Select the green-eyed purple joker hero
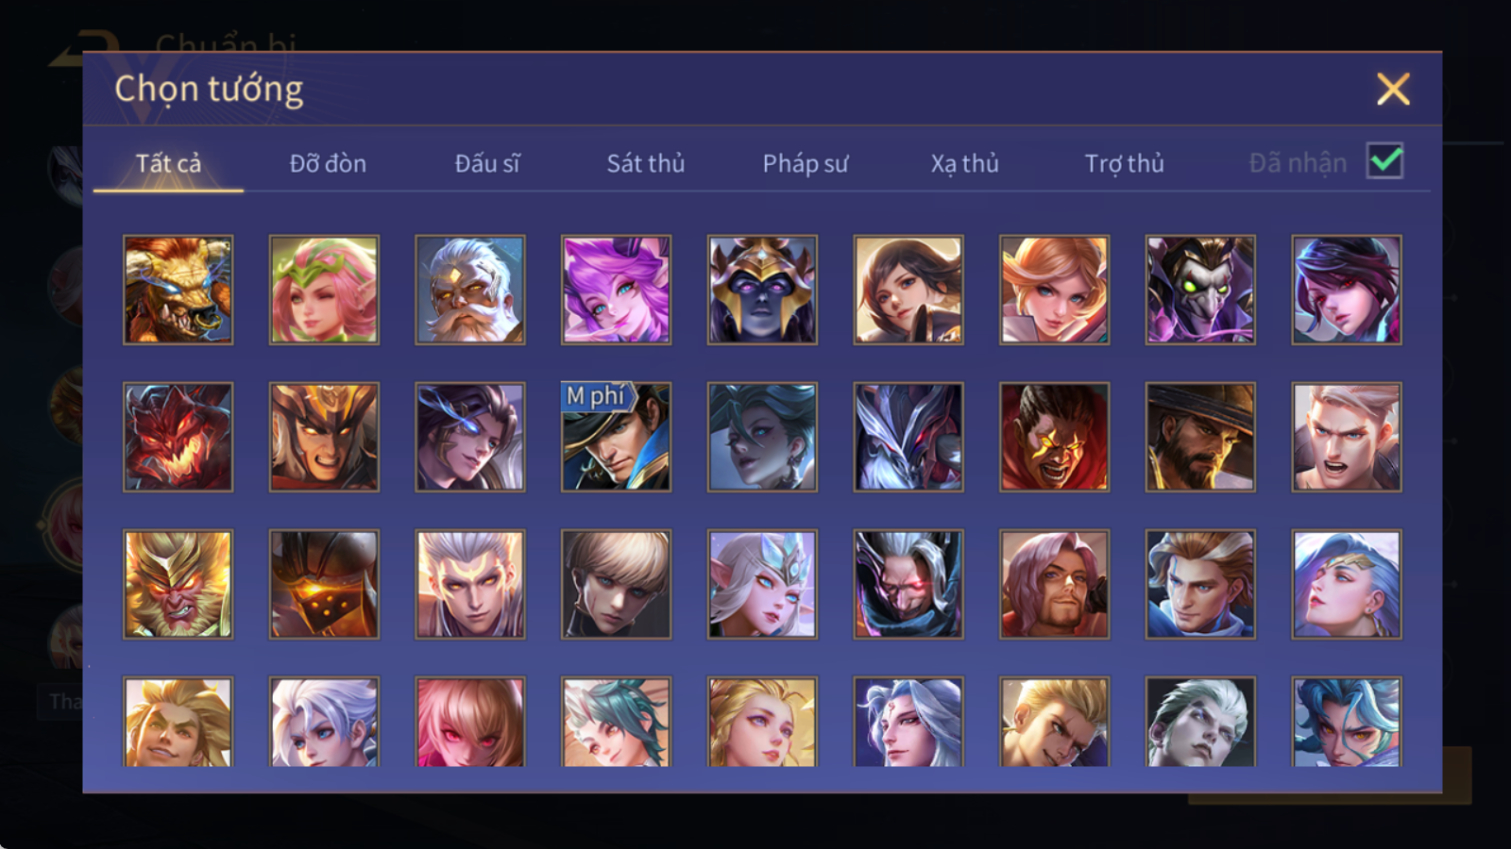 [x=1200, y=290]
